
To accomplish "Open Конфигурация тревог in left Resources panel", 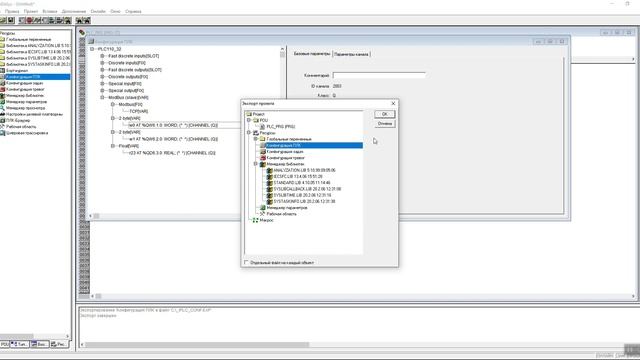I will pos(25,89).
